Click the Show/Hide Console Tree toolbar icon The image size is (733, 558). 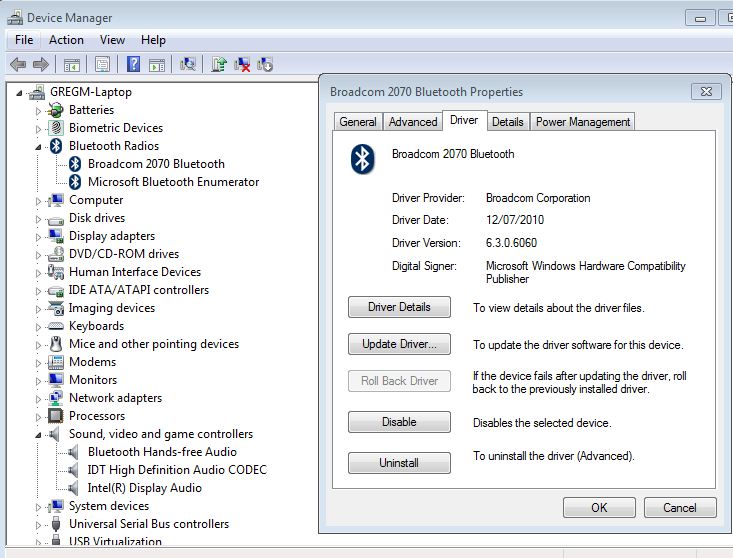[x=72, y=64]
